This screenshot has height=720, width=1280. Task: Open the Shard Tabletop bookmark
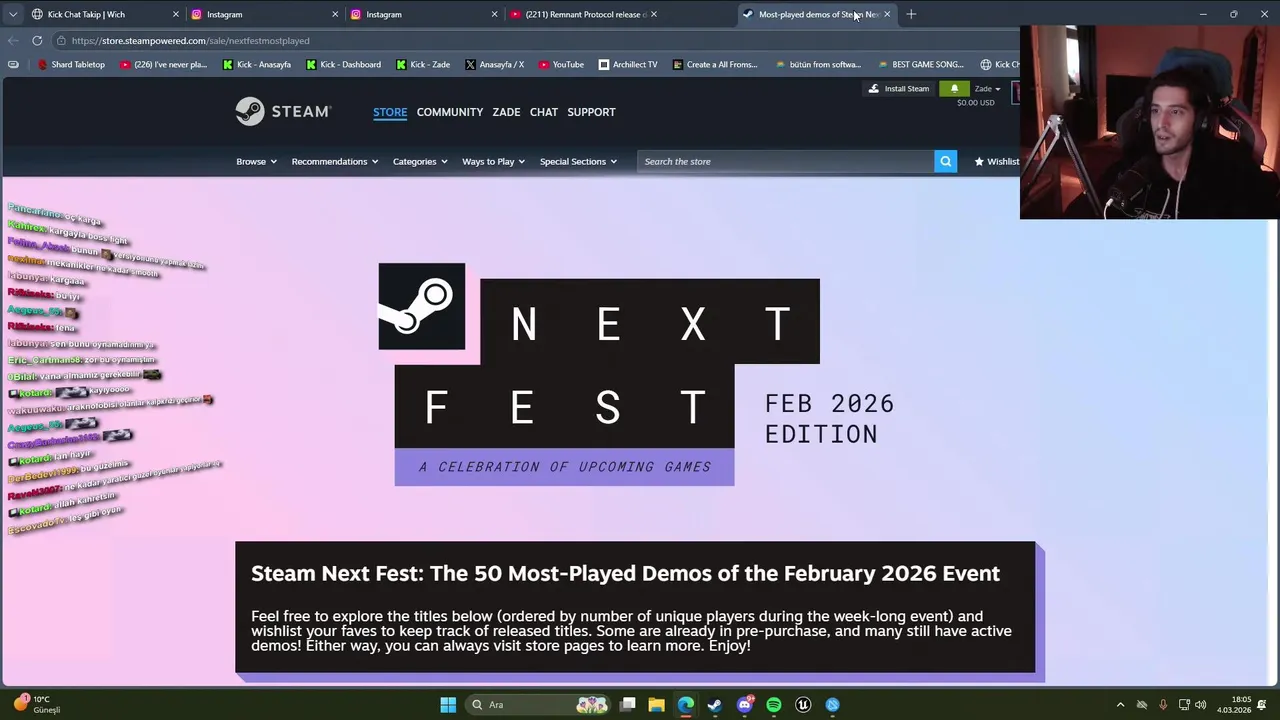(71, 64)
